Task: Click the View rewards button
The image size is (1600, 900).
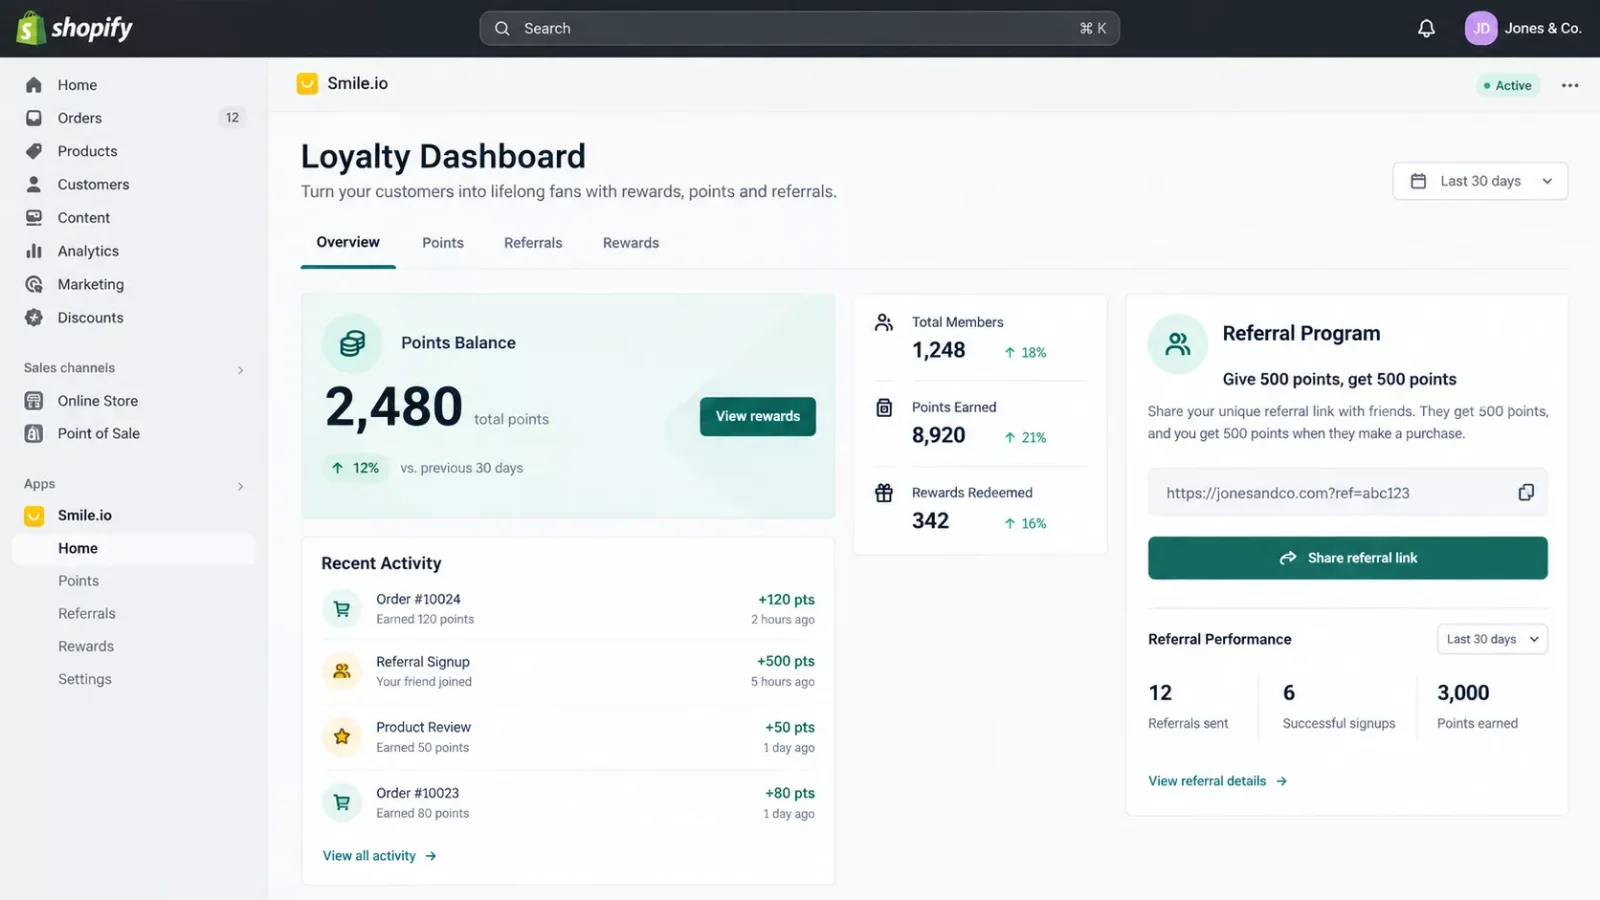Action: (758, 416)
